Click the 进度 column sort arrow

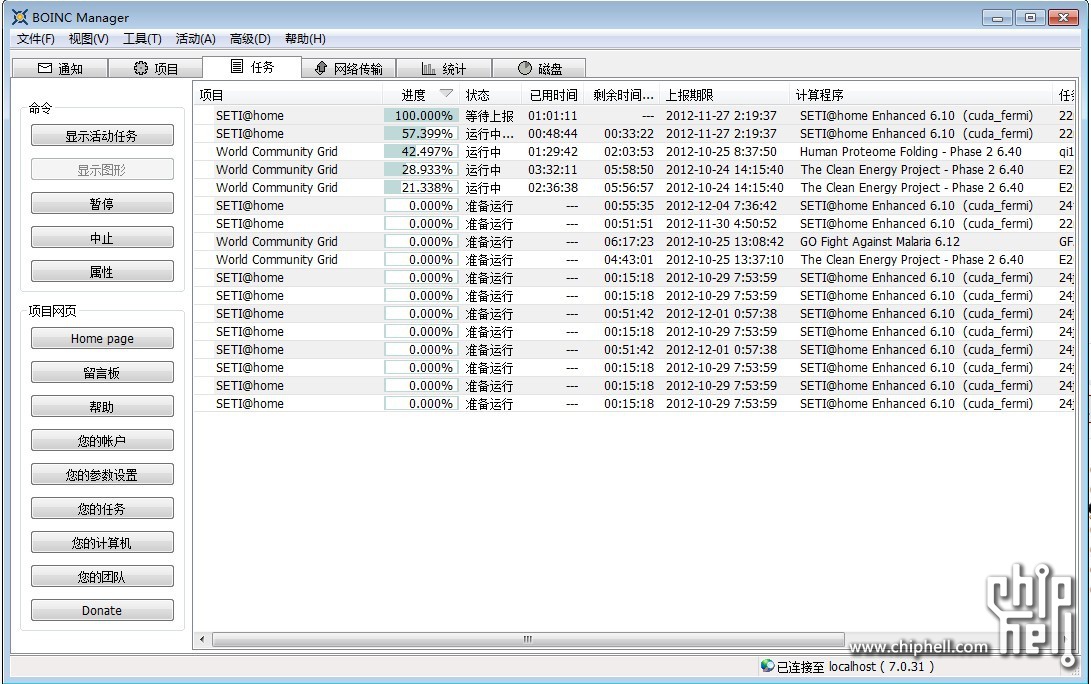coord(446,93)
